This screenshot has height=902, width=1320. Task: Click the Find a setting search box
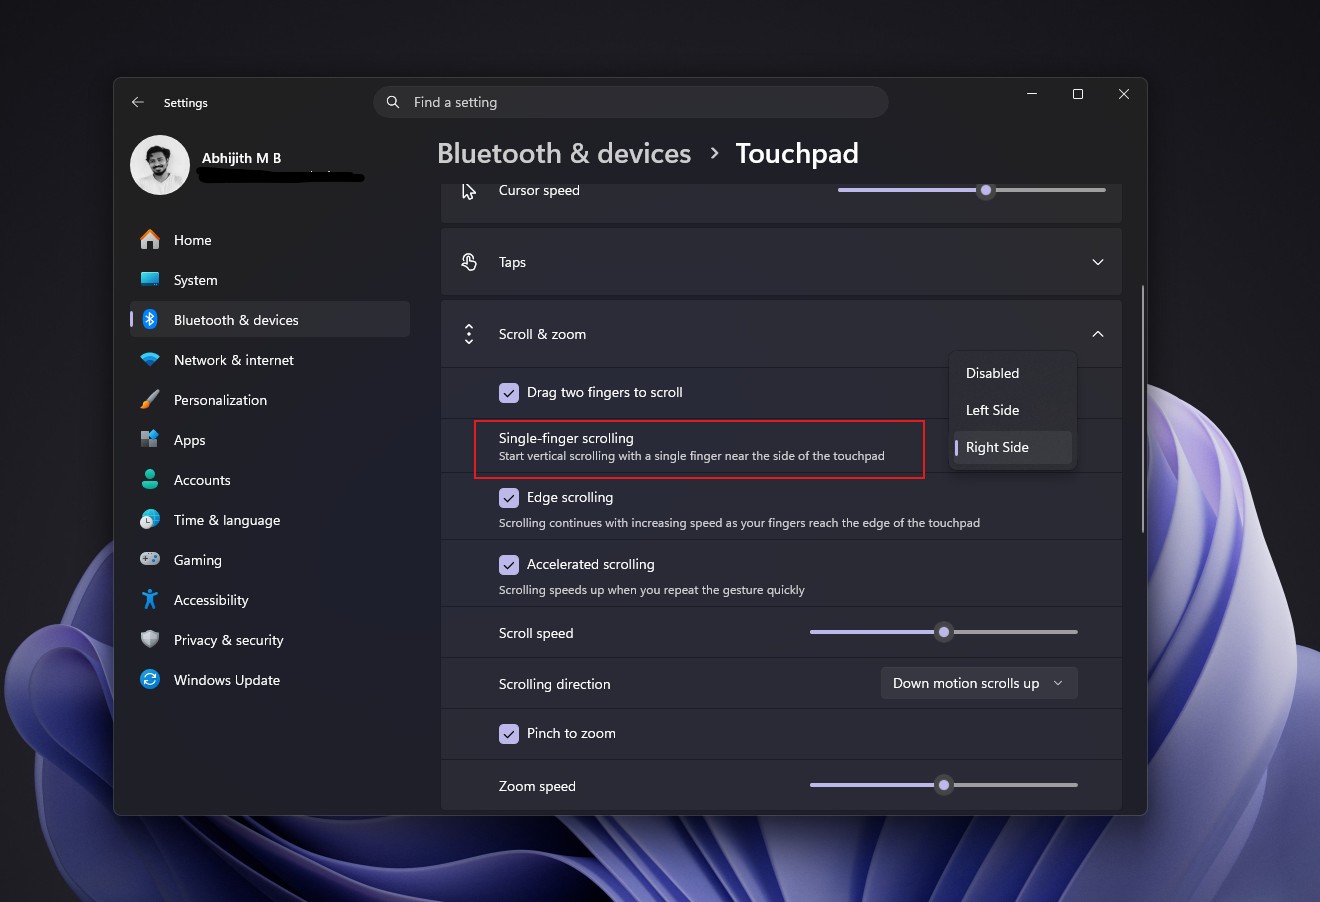[631, 102]
